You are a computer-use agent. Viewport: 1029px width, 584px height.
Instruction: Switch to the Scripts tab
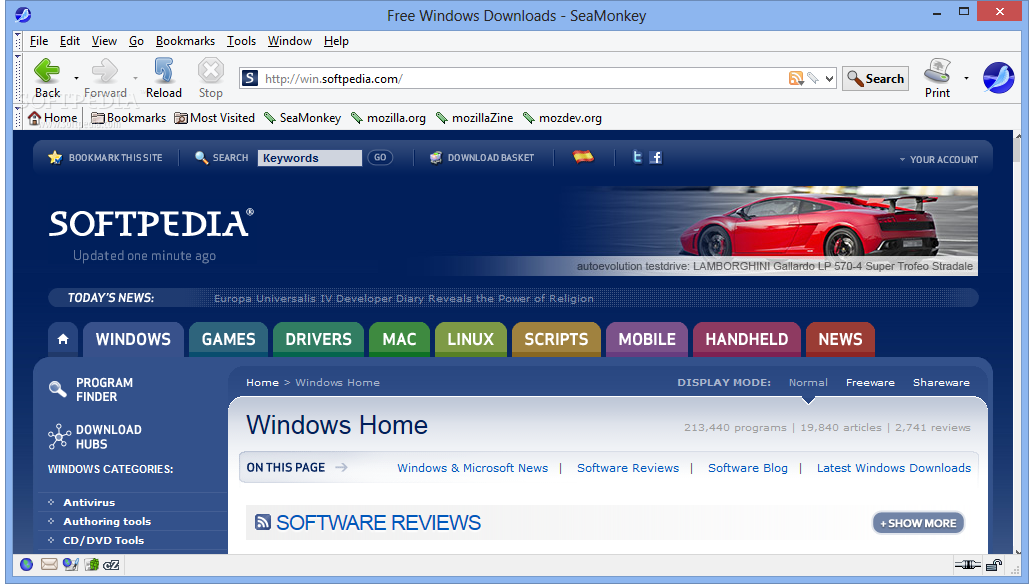(x=556, y=339)
